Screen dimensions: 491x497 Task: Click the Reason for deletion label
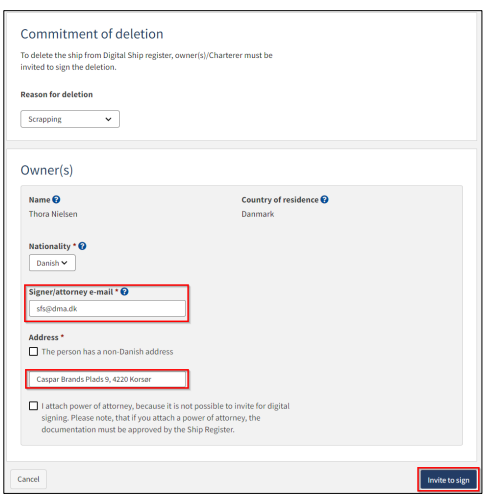(x=57, y=94)
